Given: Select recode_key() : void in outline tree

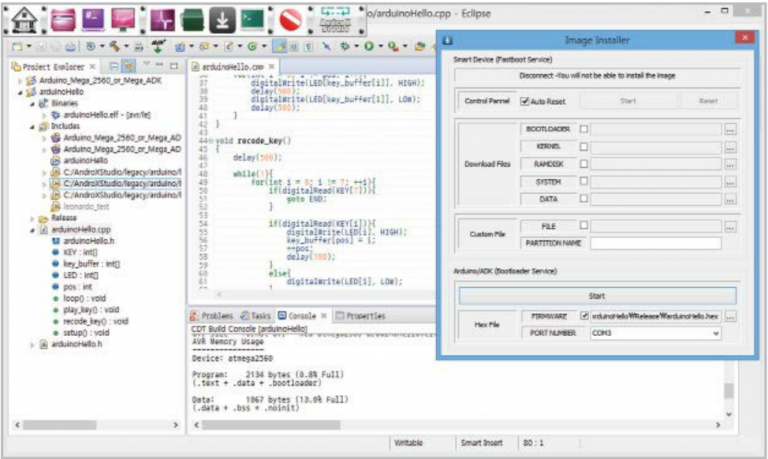Looking at the screenshot, I should click(x=96, y=321).
